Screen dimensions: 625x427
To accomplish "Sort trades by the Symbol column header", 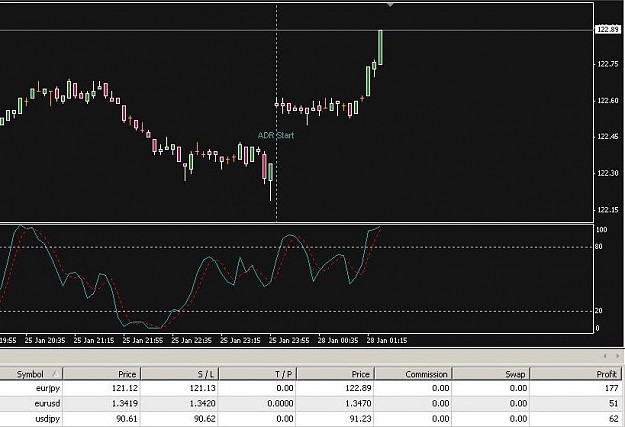I will point(31,374).
